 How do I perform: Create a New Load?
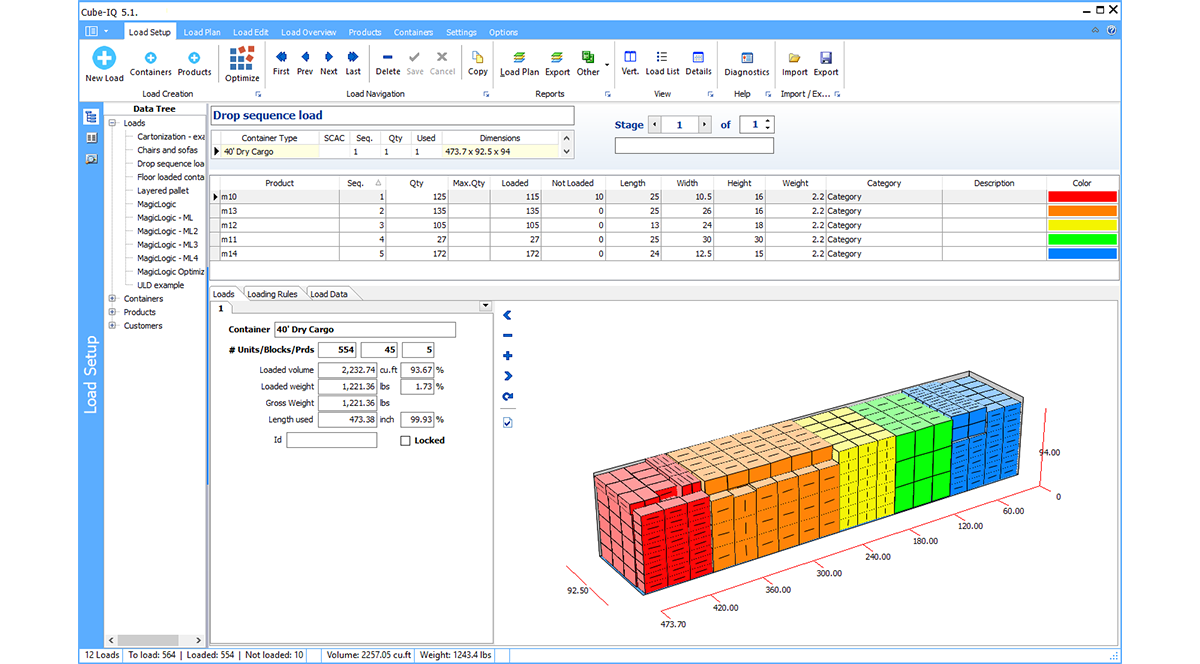pos(104,64)
